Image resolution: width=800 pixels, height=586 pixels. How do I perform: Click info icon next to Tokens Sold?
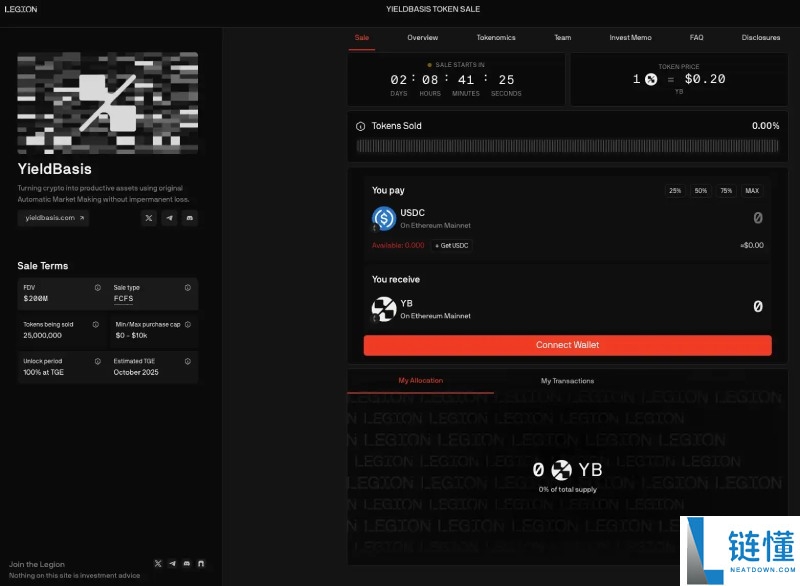coord(361,126)
